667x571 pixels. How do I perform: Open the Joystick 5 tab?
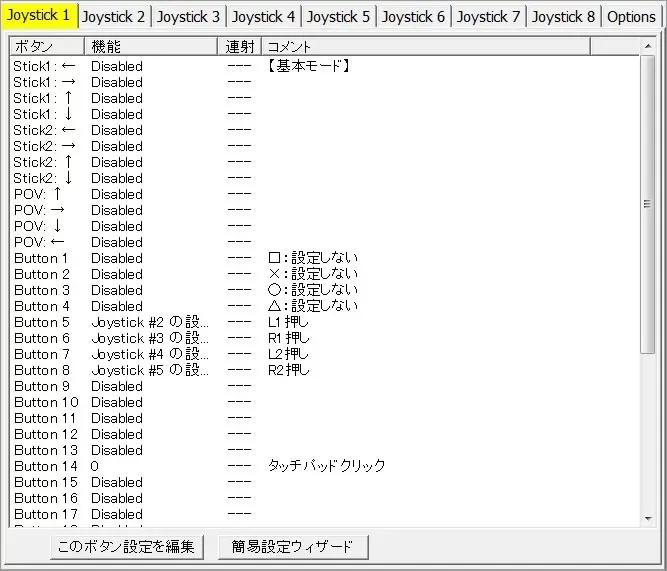338,17
